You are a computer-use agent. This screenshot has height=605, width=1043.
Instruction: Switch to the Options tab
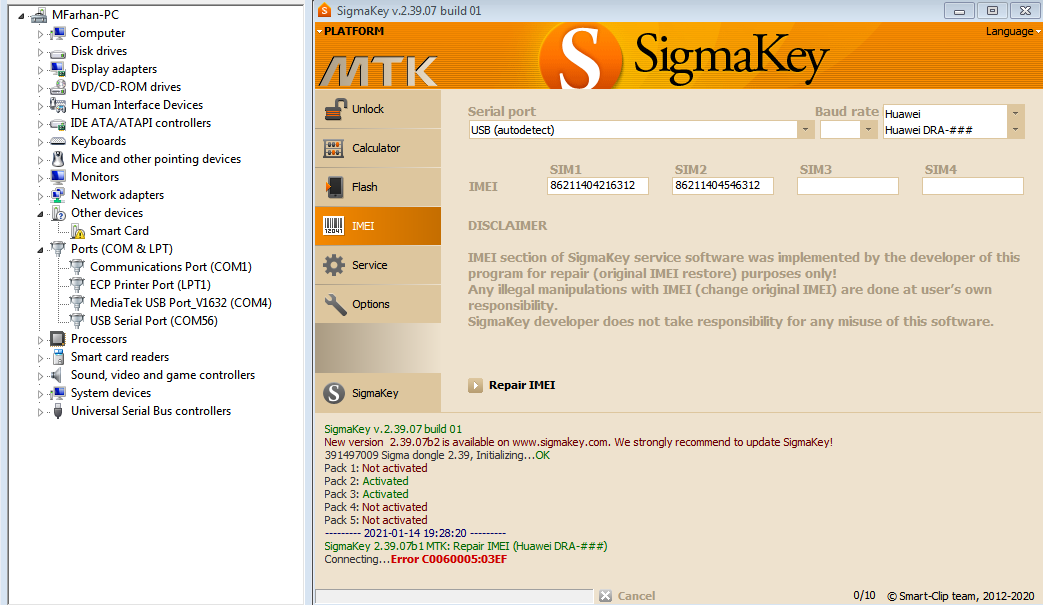coord(378,304)
